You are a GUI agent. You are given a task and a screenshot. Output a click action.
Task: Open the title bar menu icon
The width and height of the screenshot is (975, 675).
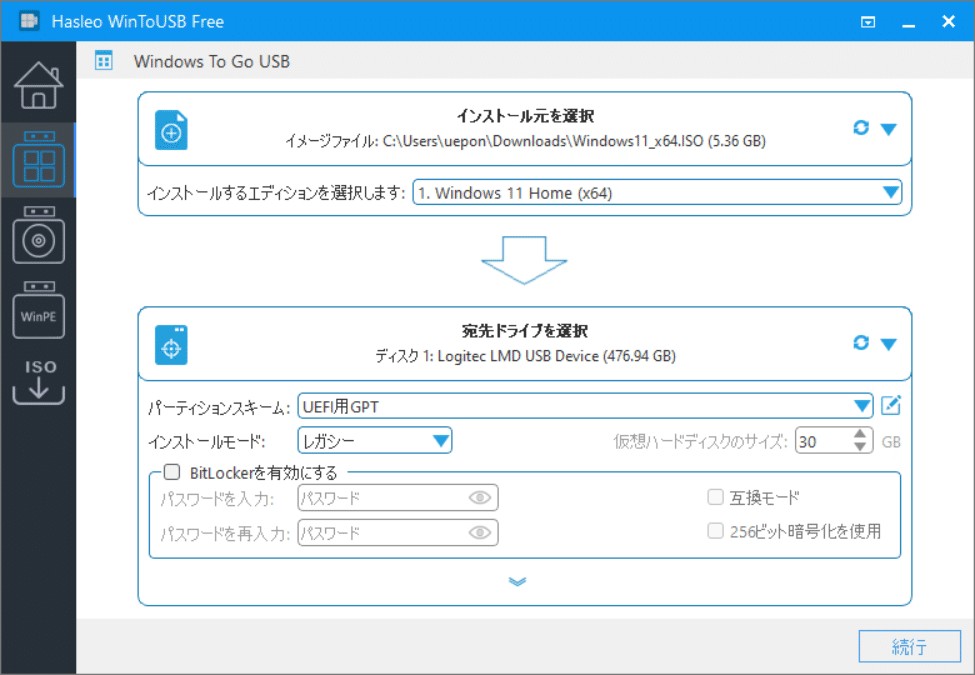tap(868, 22)
